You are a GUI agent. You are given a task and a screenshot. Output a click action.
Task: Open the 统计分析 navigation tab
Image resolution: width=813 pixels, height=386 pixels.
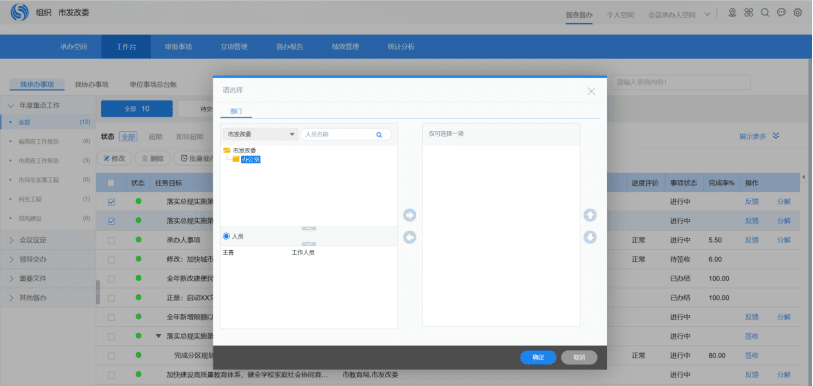(x=401, y=47)
